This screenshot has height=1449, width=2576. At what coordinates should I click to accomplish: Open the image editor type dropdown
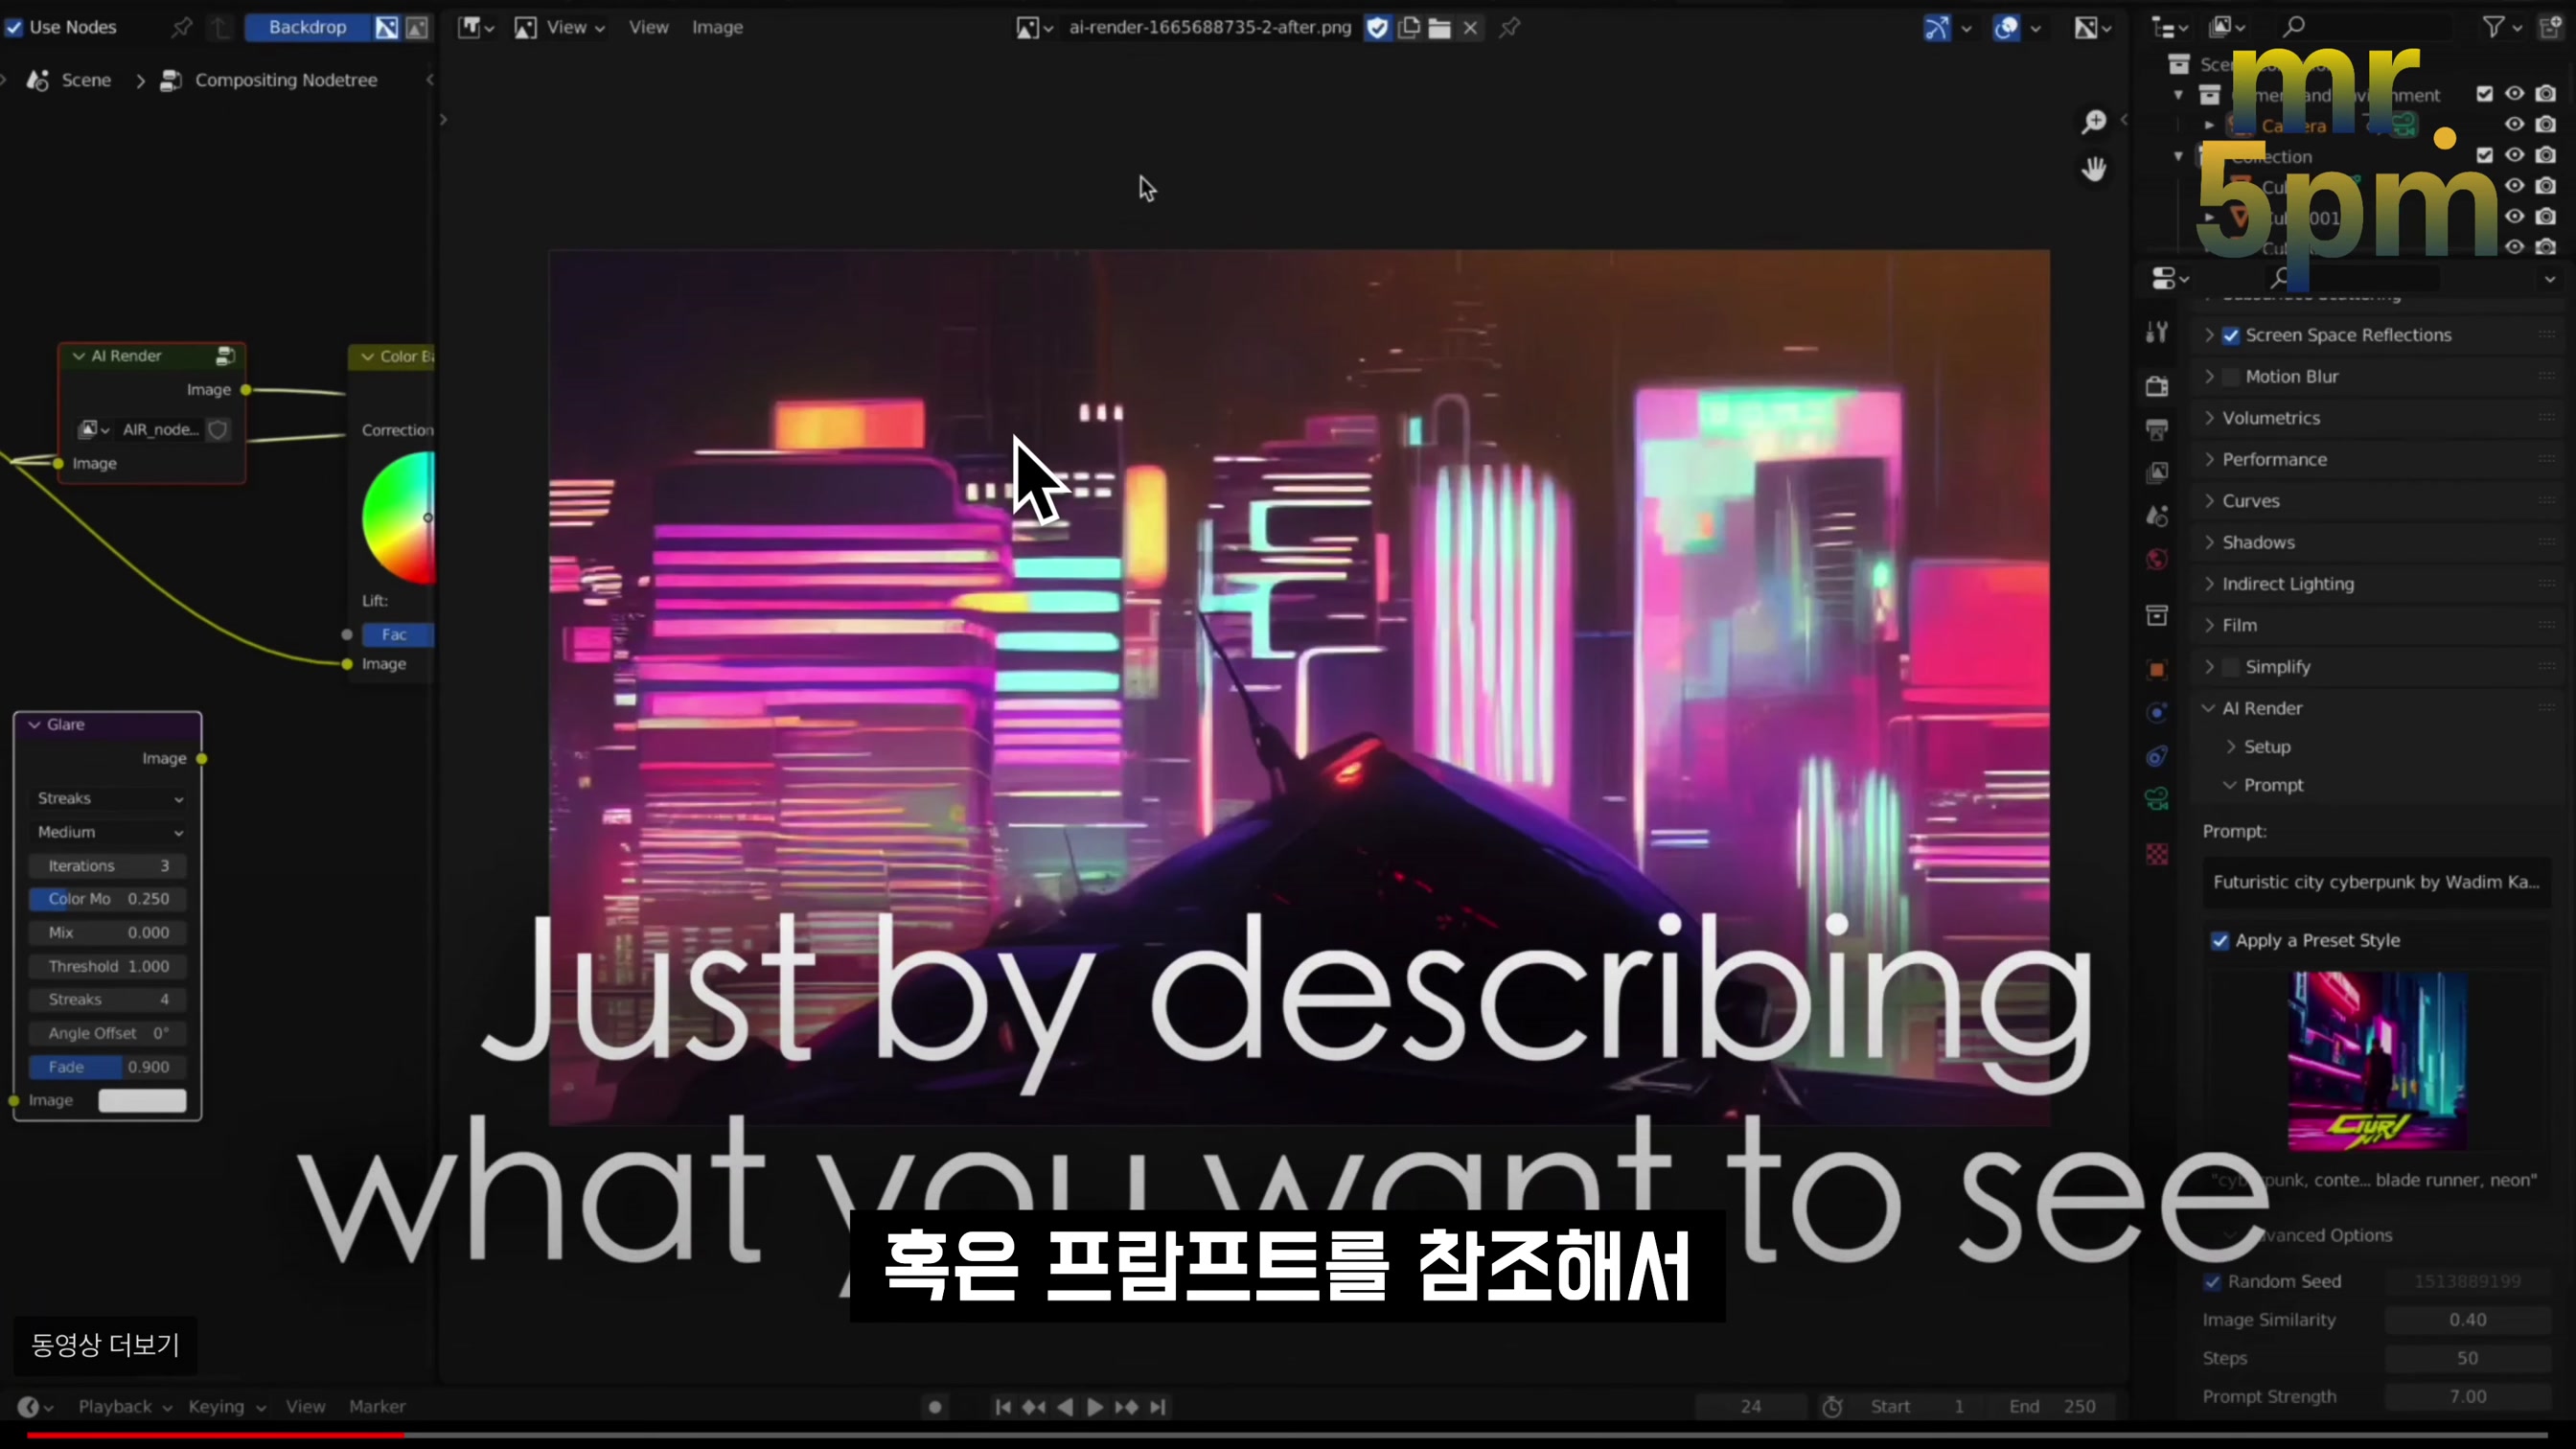(x=476, y=27)
